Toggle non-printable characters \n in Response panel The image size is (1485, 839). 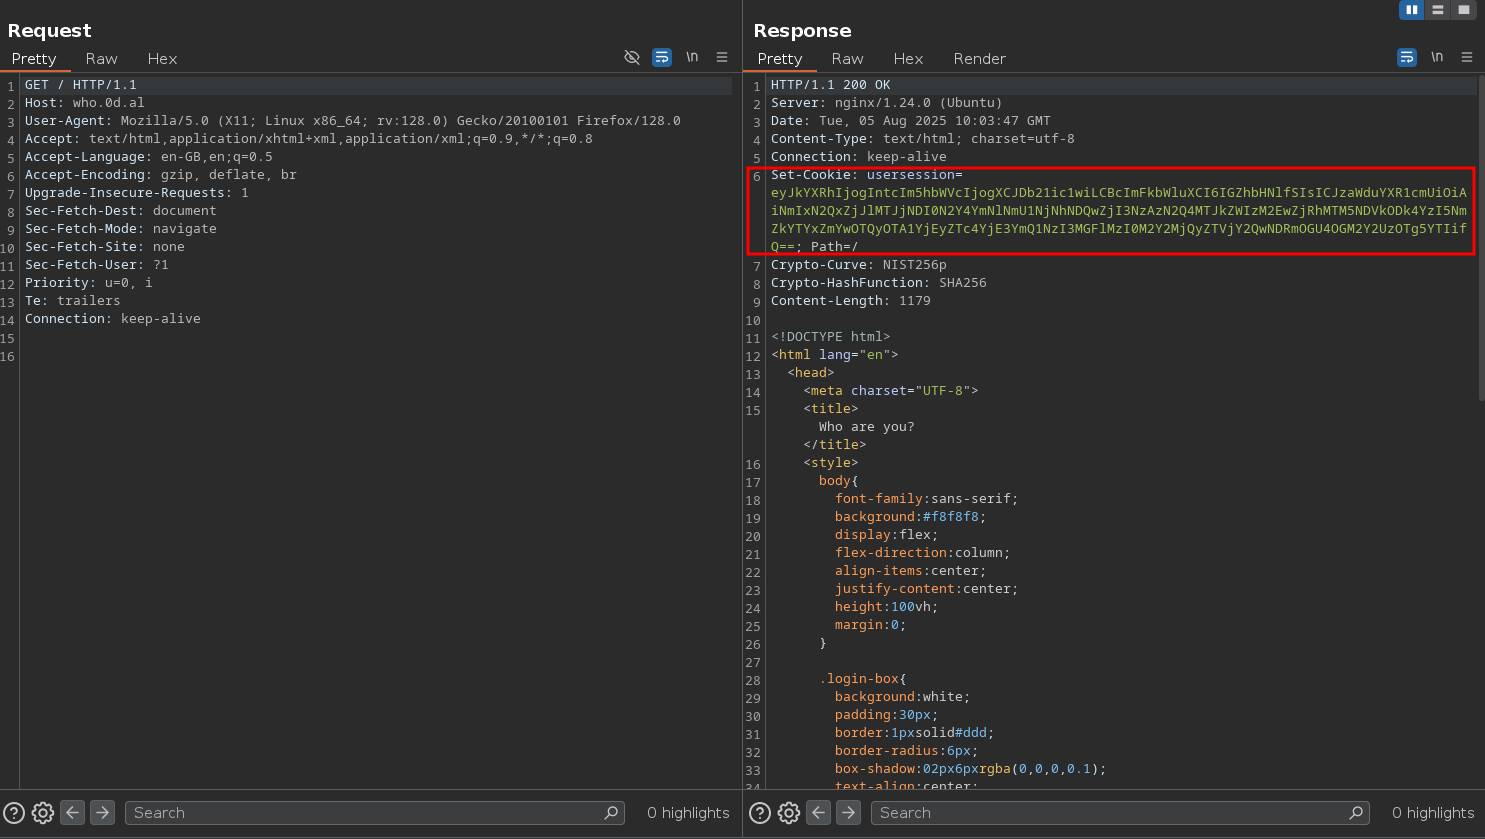click(1437, 58)
